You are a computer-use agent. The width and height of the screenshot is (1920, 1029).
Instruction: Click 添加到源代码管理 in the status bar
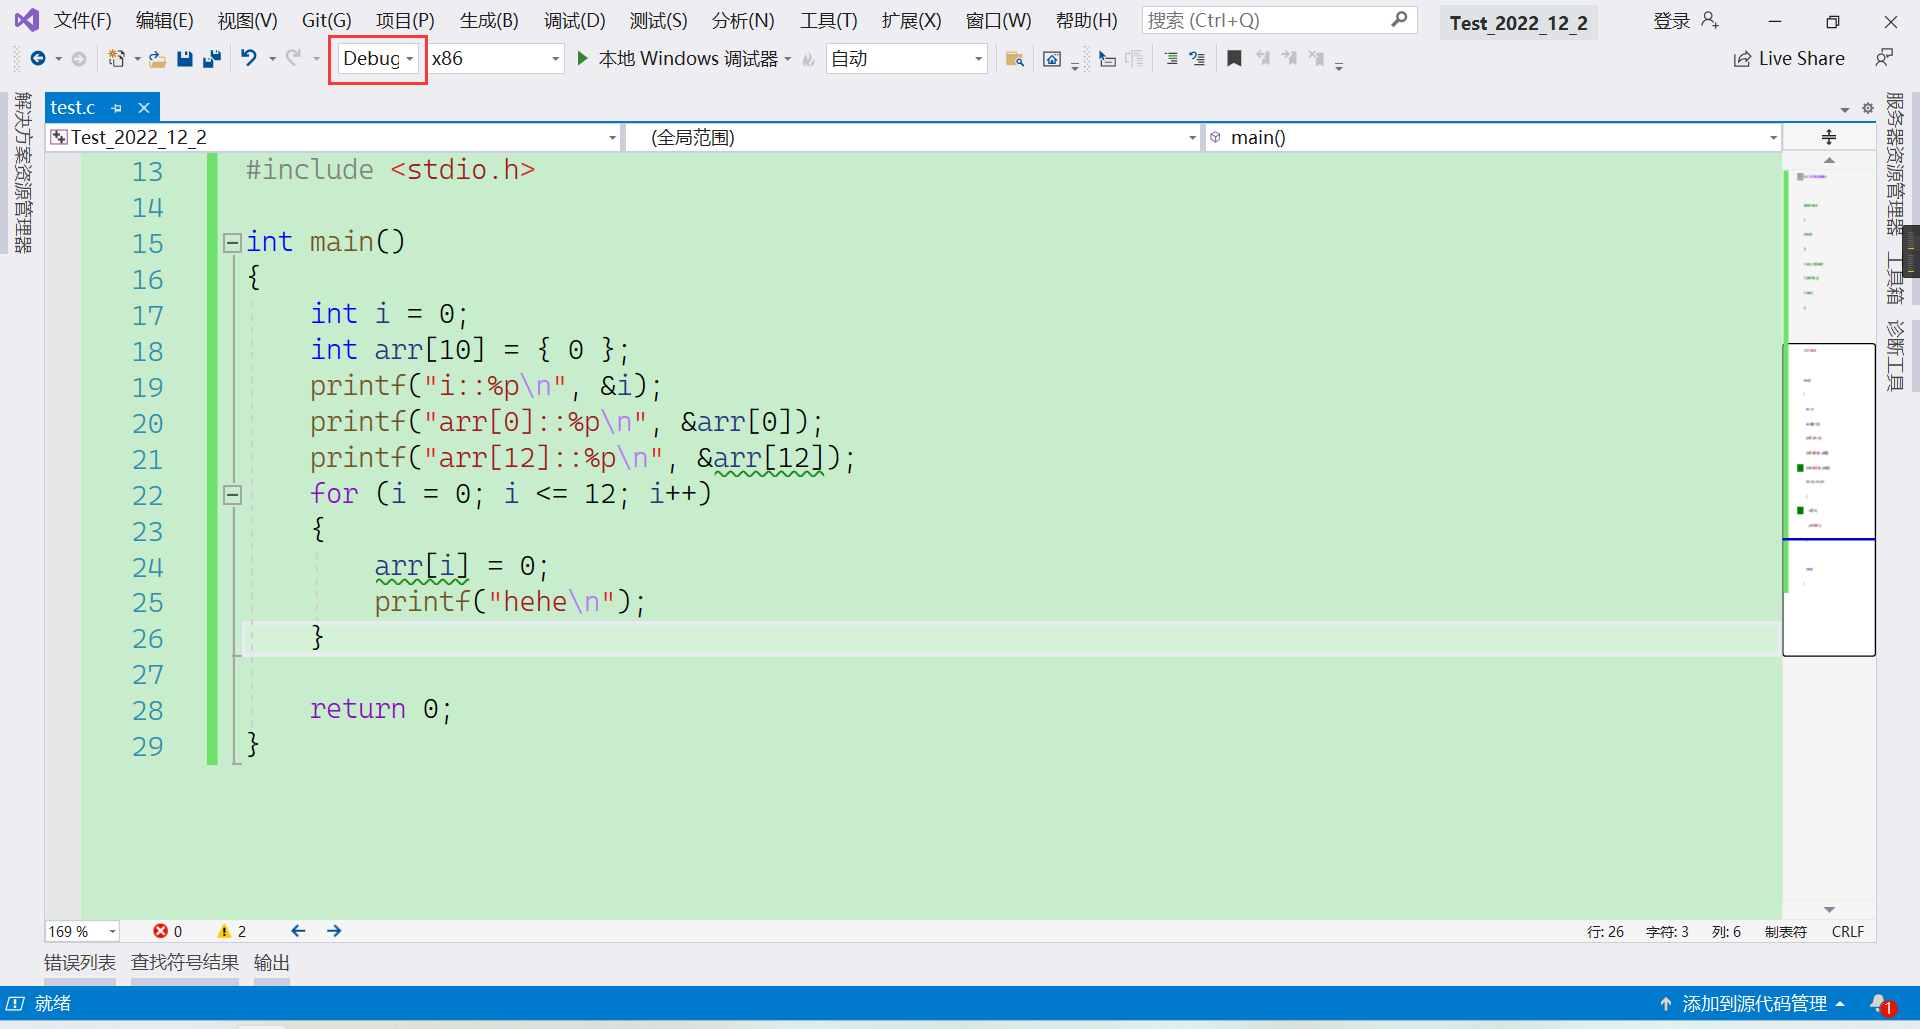(1753, 1003)
